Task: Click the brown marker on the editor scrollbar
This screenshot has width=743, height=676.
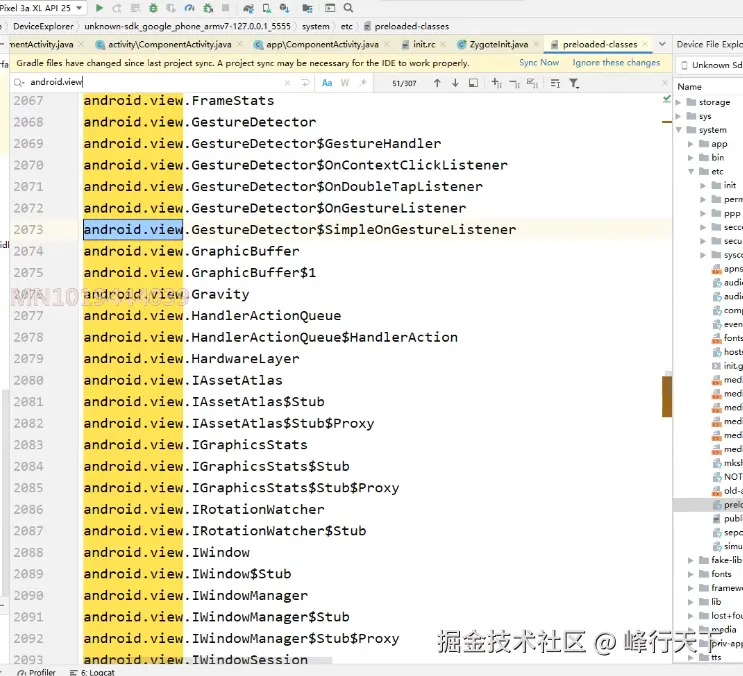Action: click(667, 397)
